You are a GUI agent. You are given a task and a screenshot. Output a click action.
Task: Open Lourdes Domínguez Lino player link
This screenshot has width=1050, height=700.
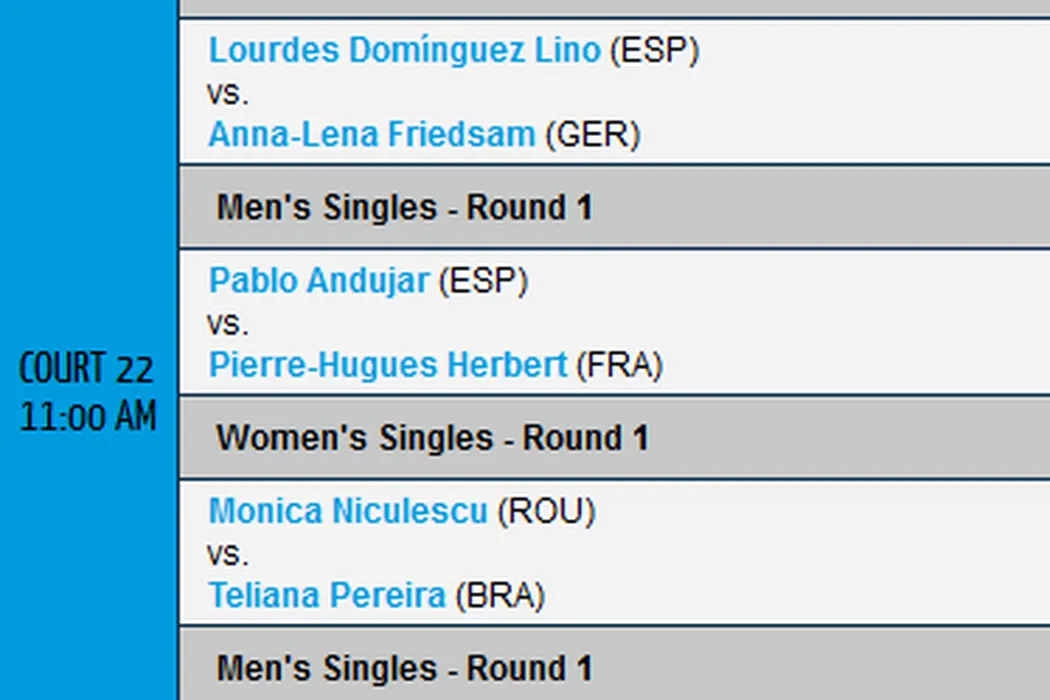click(x=404, y=50)
